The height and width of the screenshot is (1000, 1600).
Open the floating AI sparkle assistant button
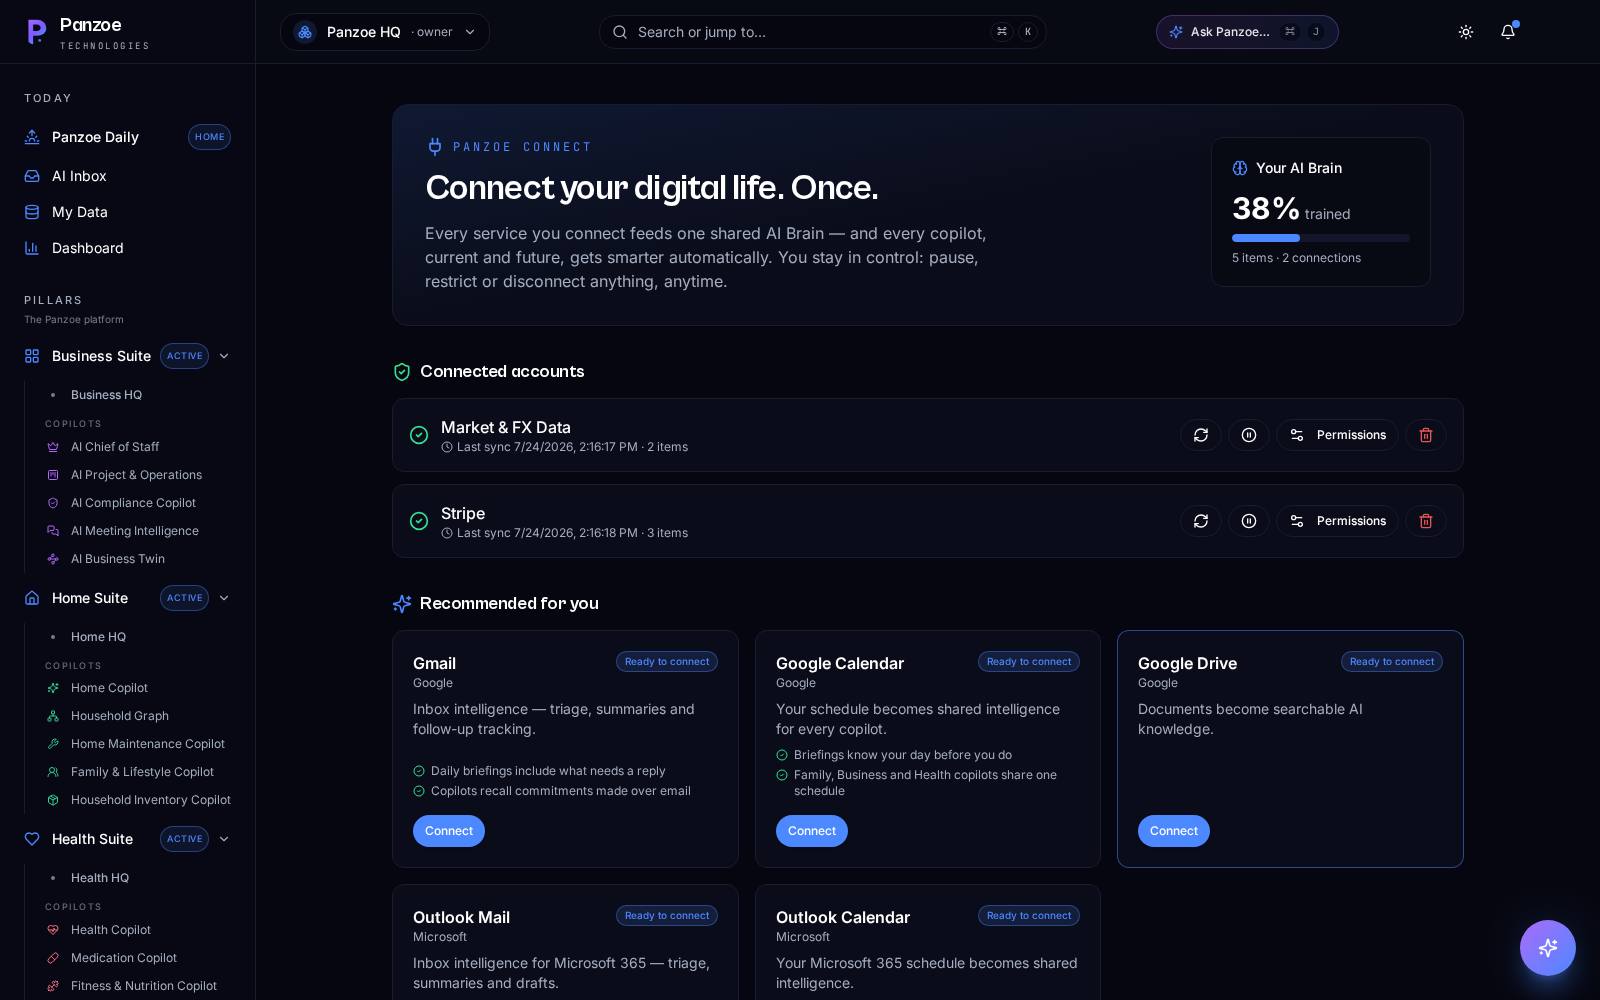click(1548, 948)
